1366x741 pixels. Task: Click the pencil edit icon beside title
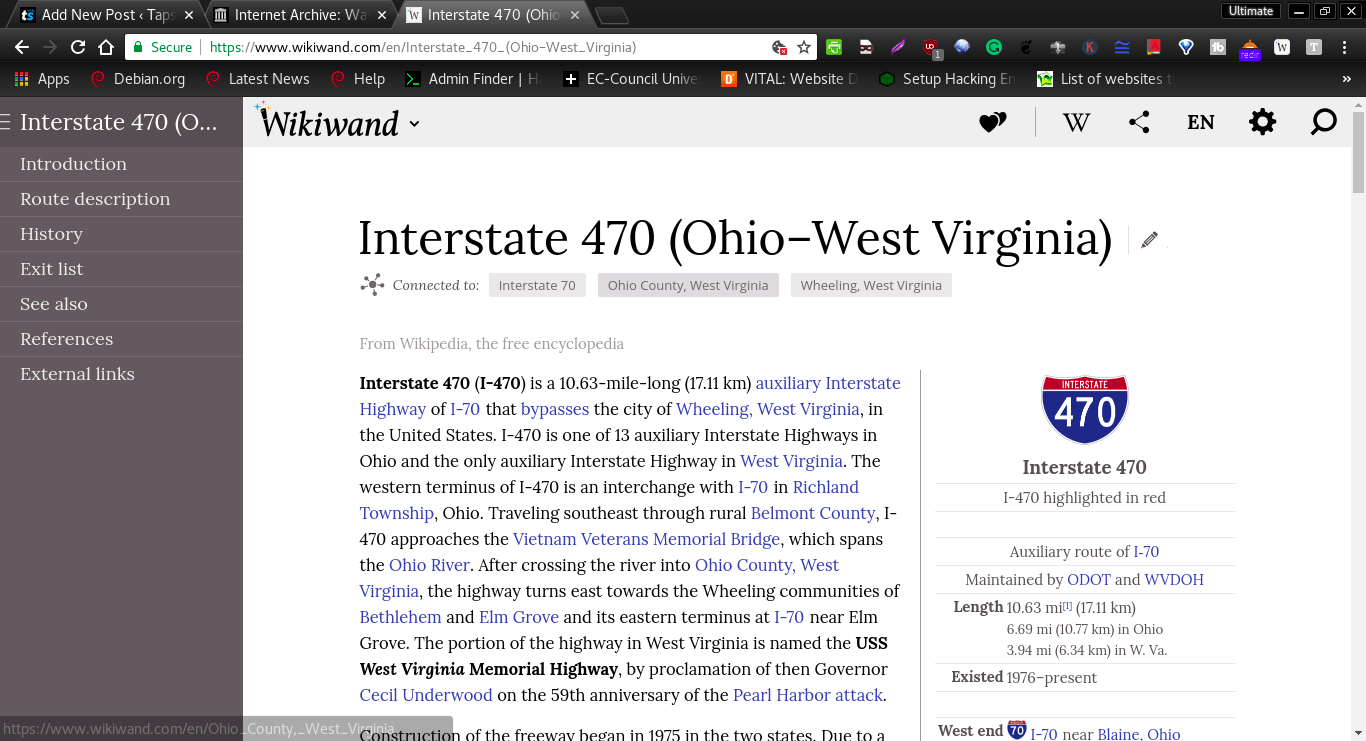click(x=1149, y=239)
